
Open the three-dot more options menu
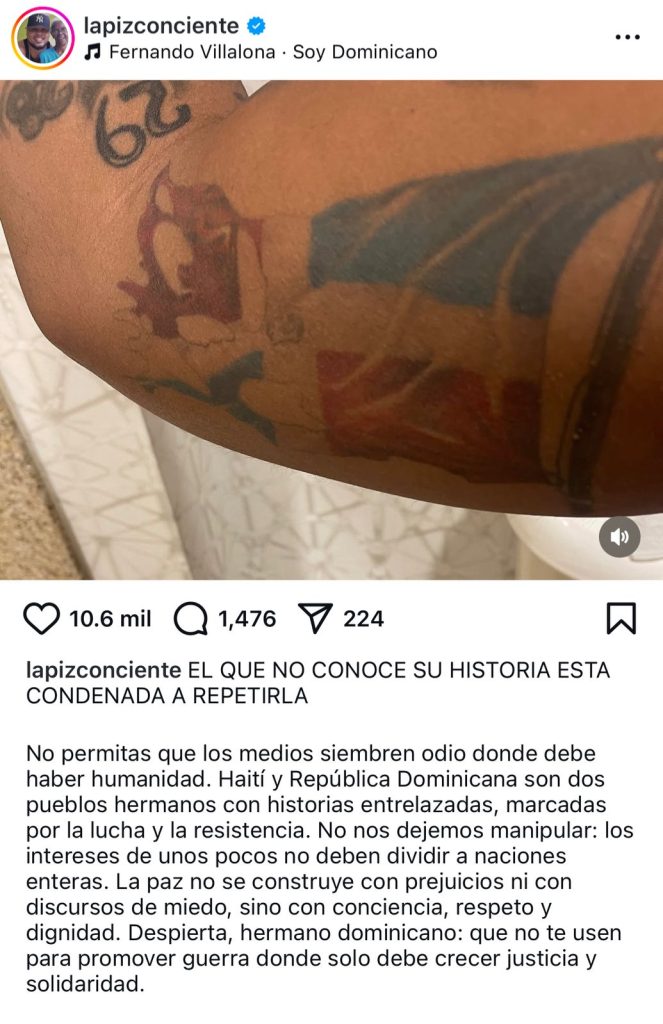(x=628, y=37)
